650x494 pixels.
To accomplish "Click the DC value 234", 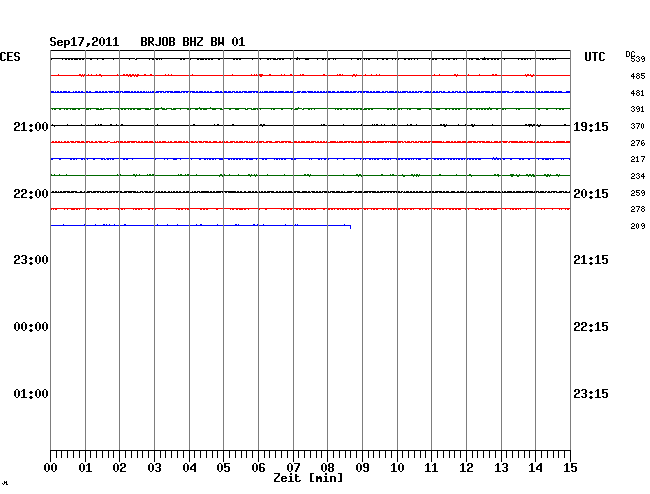I will (638, 176).
